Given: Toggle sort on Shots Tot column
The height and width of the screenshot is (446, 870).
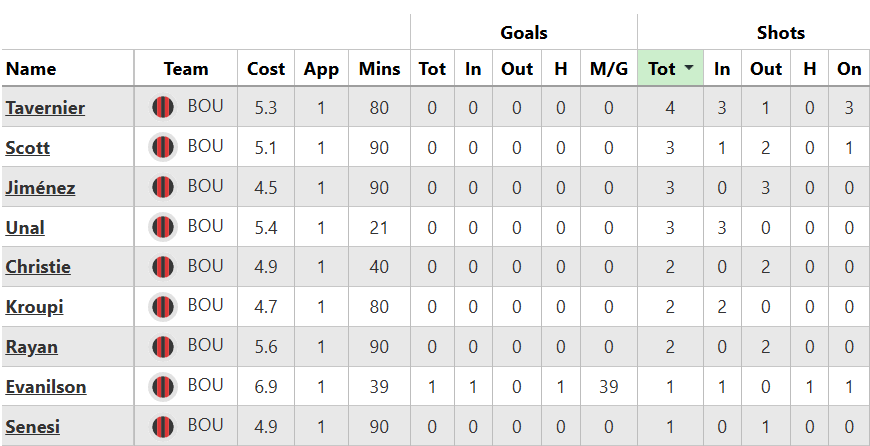Looking at the screenshot, I should [662, 69].
